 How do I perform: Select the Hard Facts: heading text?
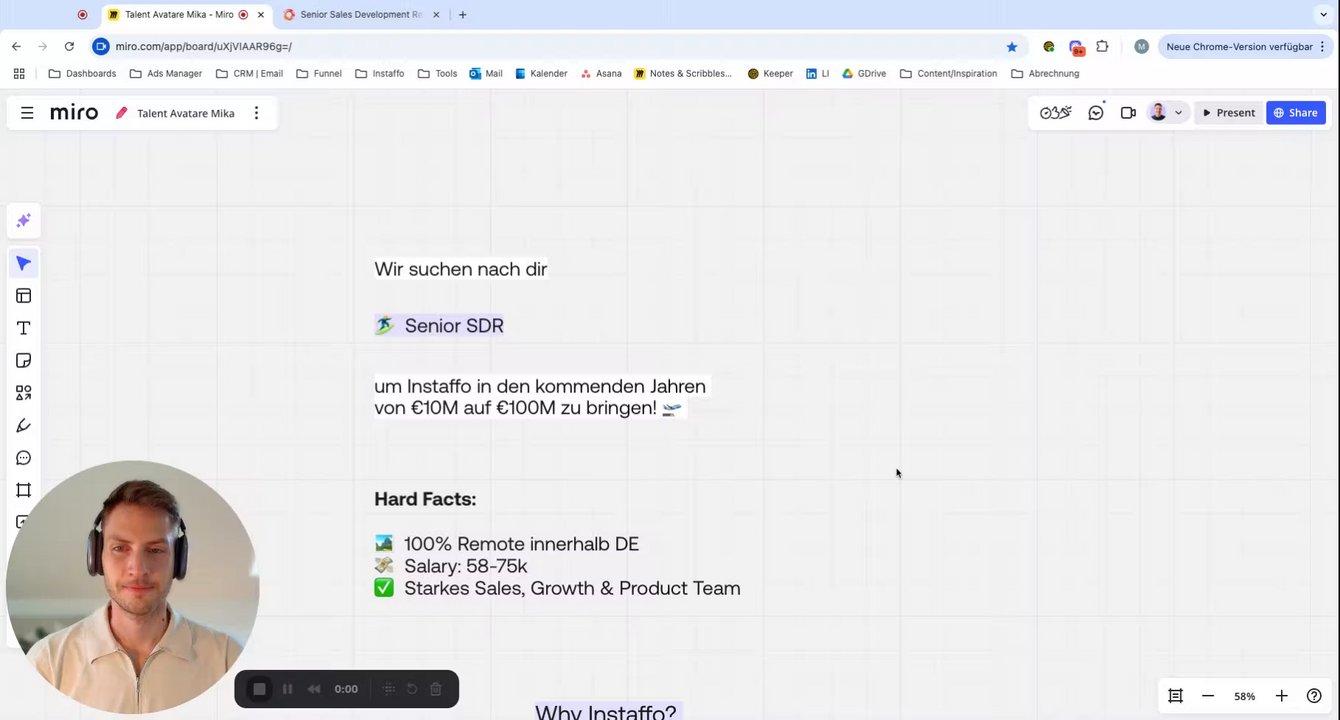tap(425, 499)
